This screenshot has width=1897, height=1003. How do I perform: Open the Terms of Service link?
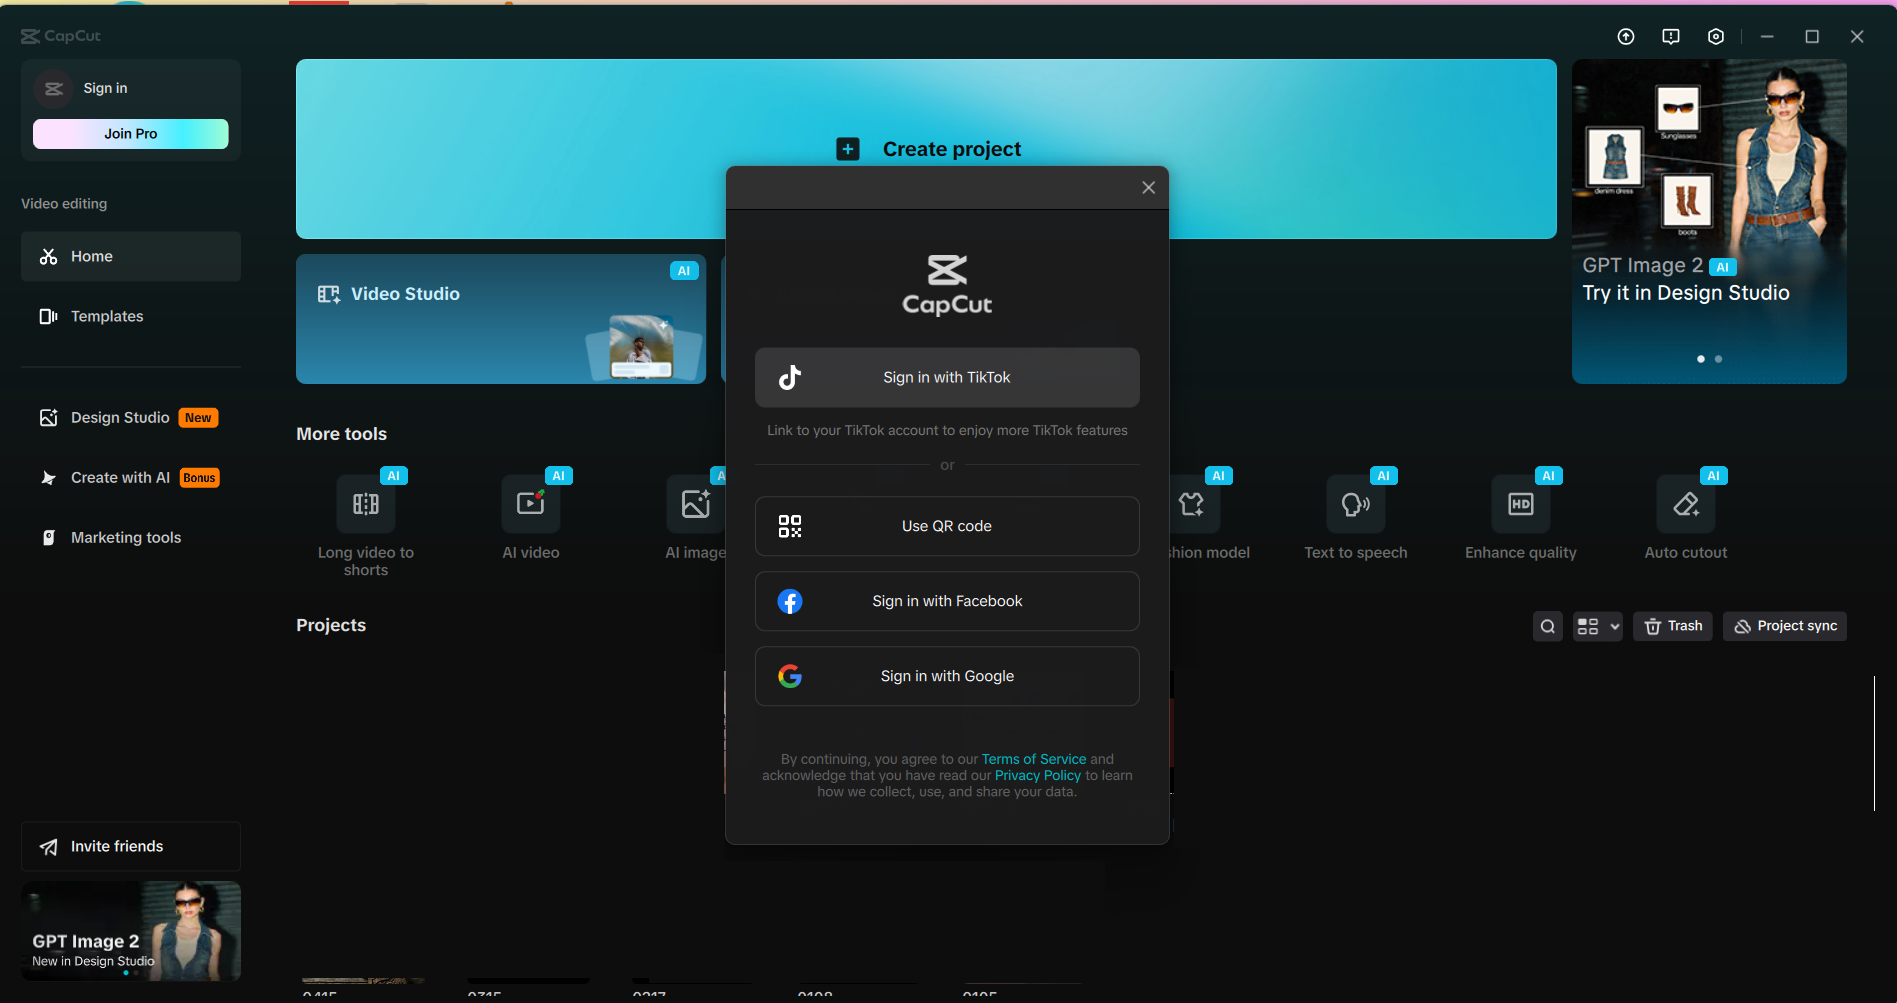coord(1033,759)
